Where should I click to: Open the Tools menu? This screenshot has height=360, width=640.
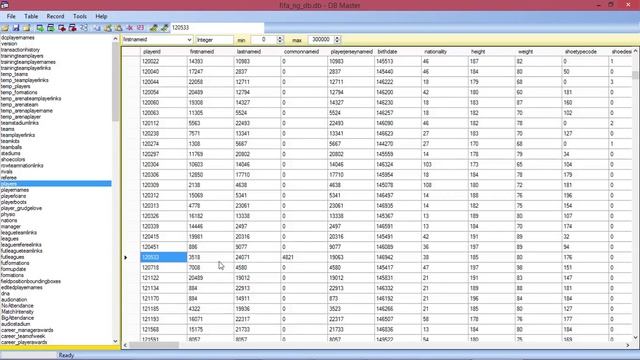click(x=80, y=16)
